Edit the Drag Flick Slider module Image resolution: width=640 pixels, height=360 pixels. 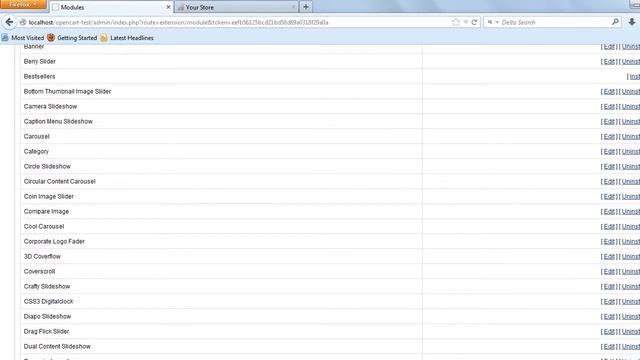tap(609, 331)
